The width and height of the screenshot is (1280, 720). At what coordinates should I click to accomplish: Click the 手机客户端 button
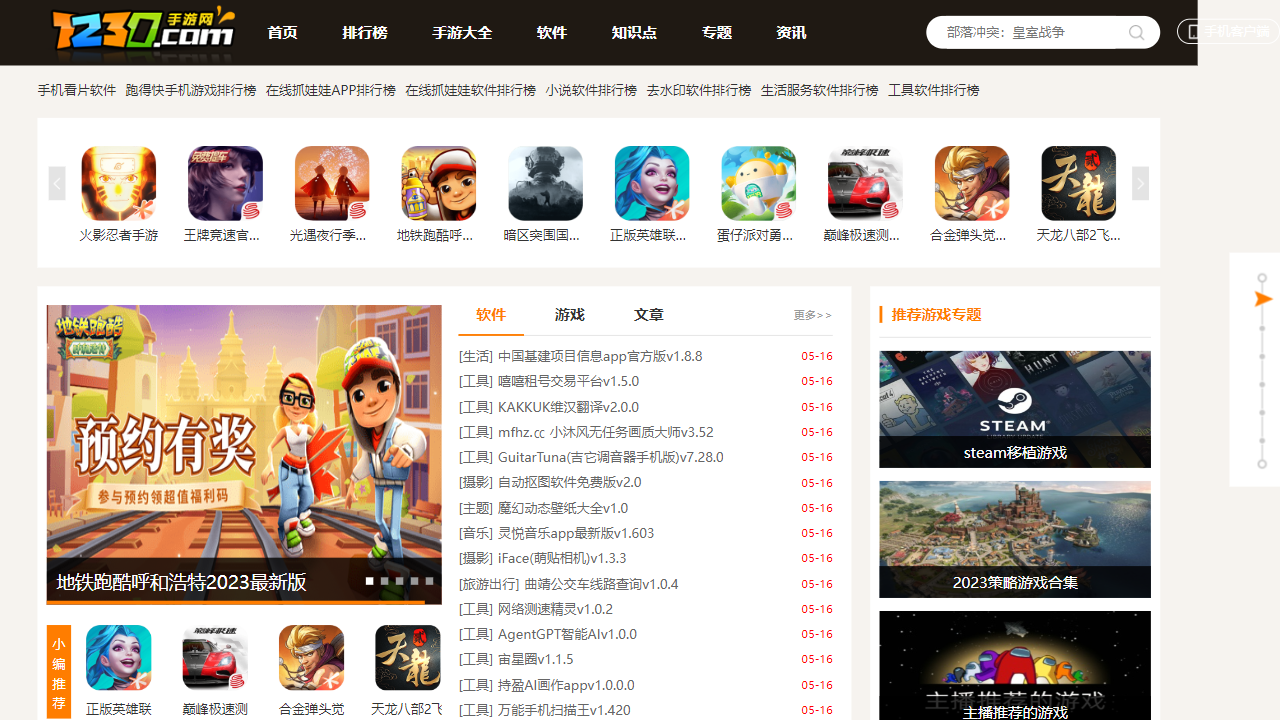click(x=1228, y=32)
